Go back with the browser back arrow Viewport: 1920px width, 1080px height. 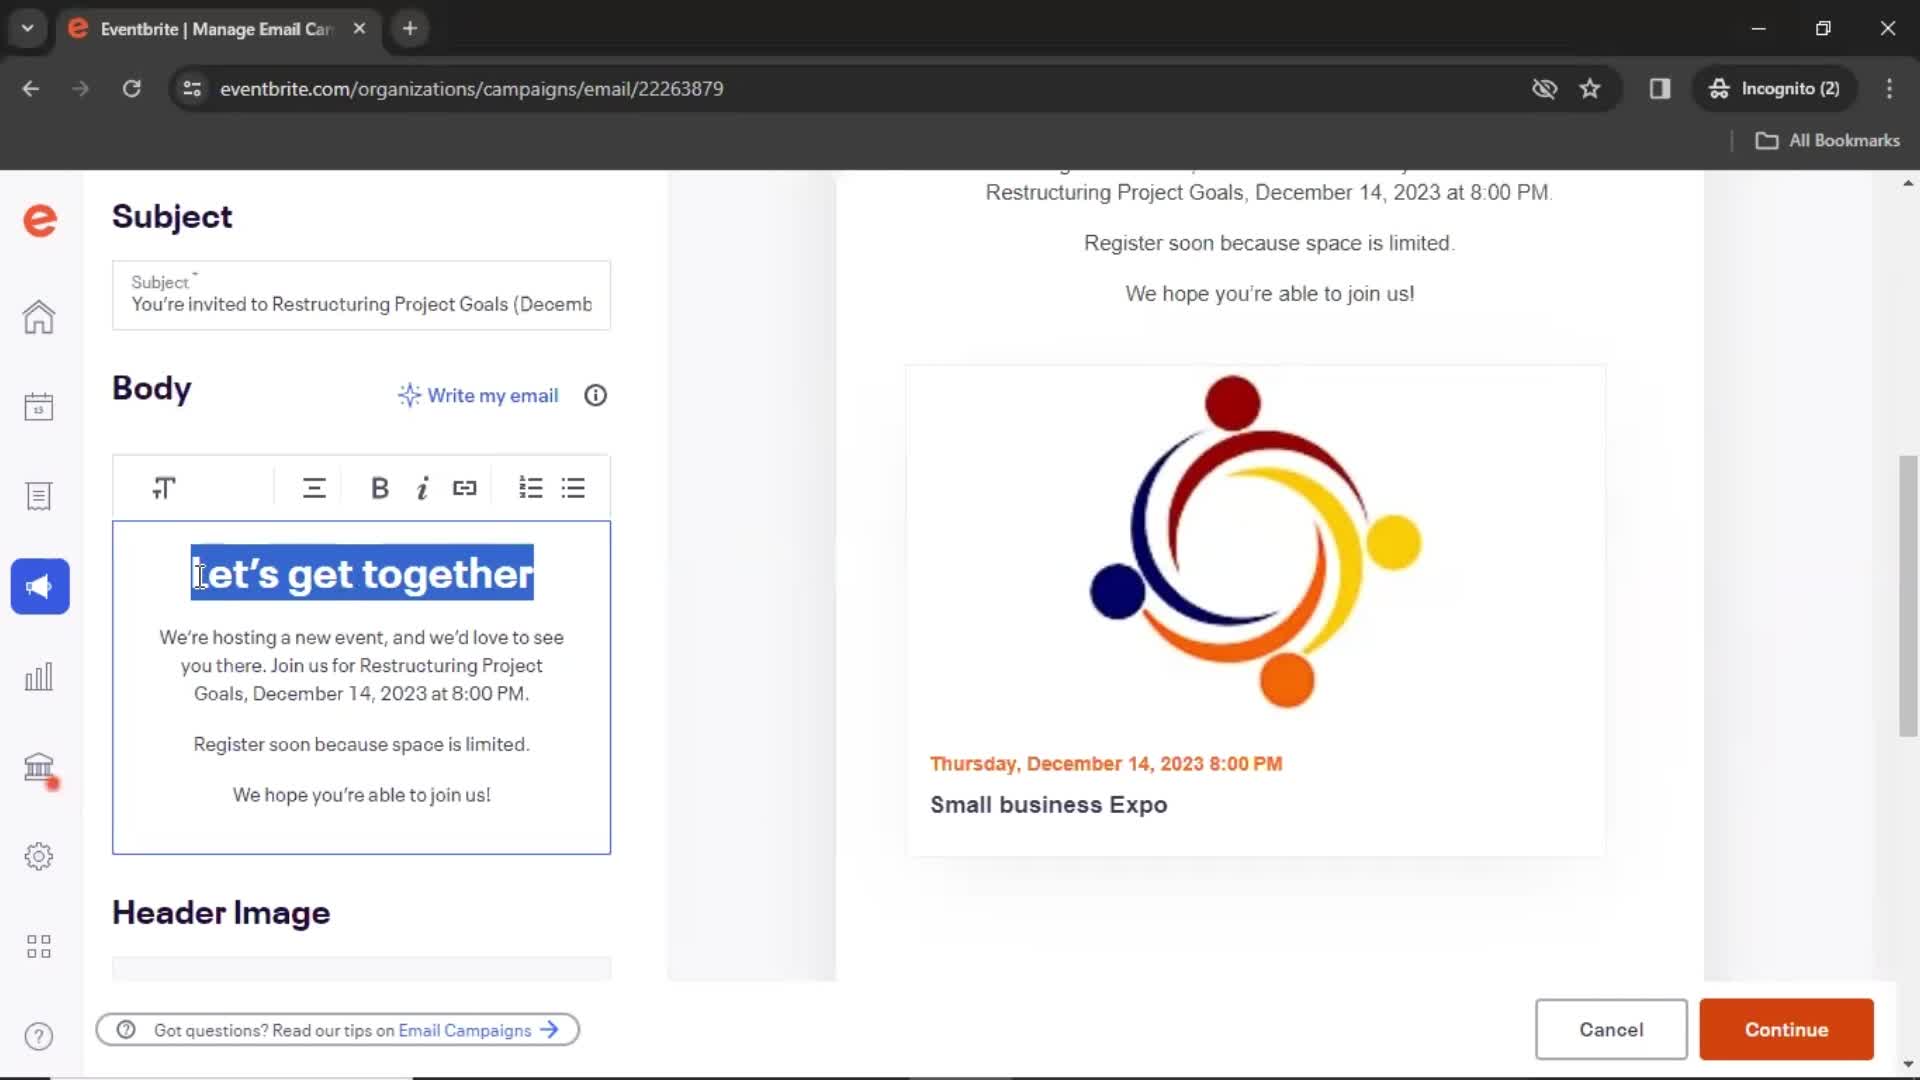coord(31,89)
